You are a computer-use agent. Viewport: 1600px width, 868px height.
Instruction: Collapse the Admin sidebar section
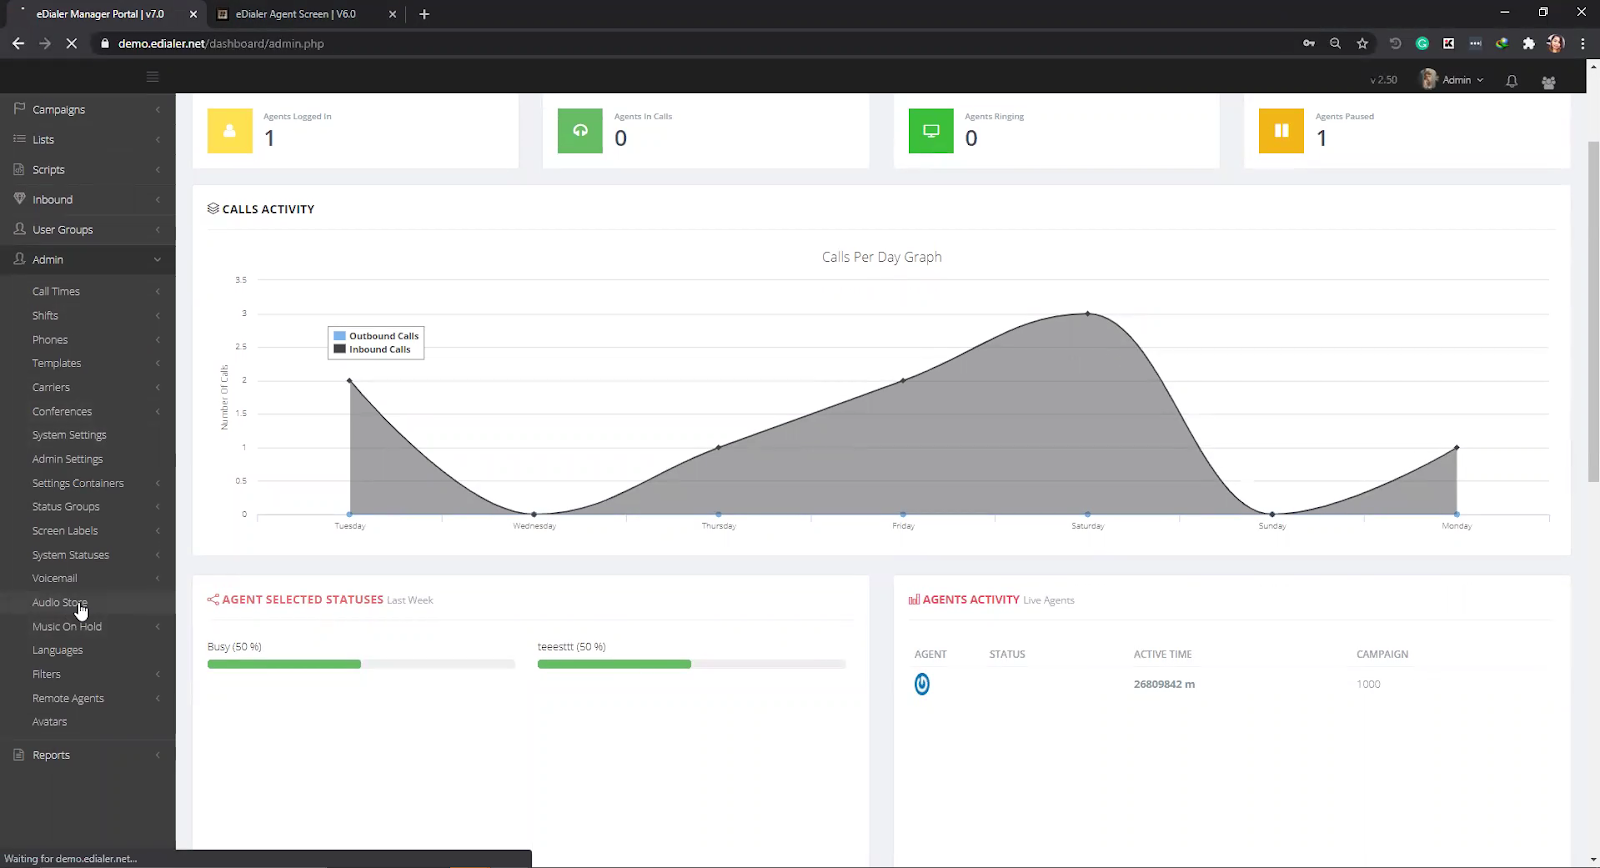pos(88,259)
